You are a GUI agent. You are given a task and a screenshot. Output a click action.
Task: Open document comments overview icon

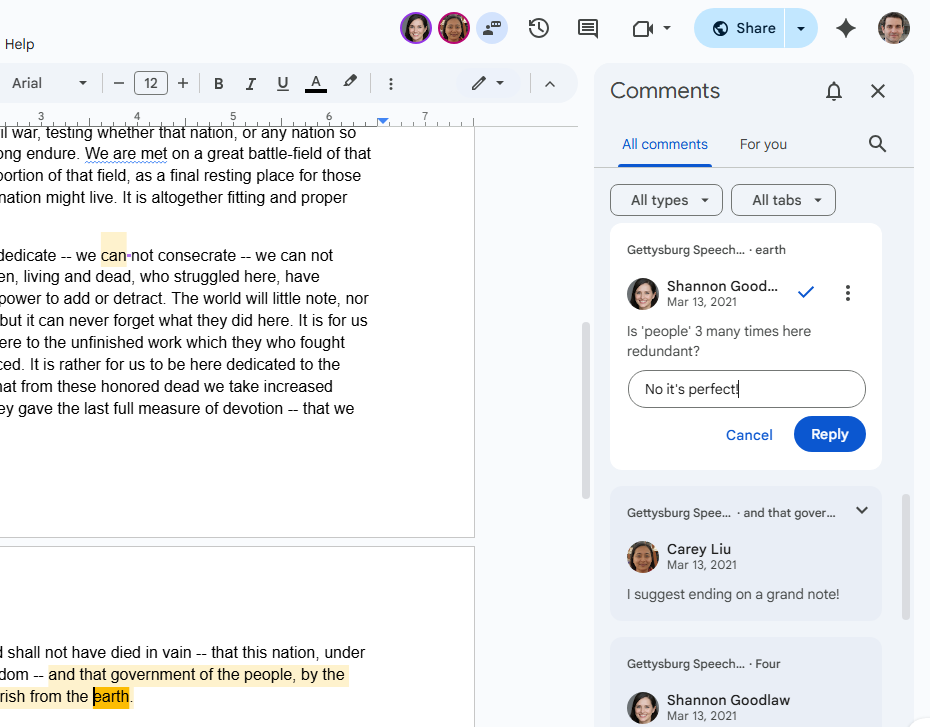587,28
